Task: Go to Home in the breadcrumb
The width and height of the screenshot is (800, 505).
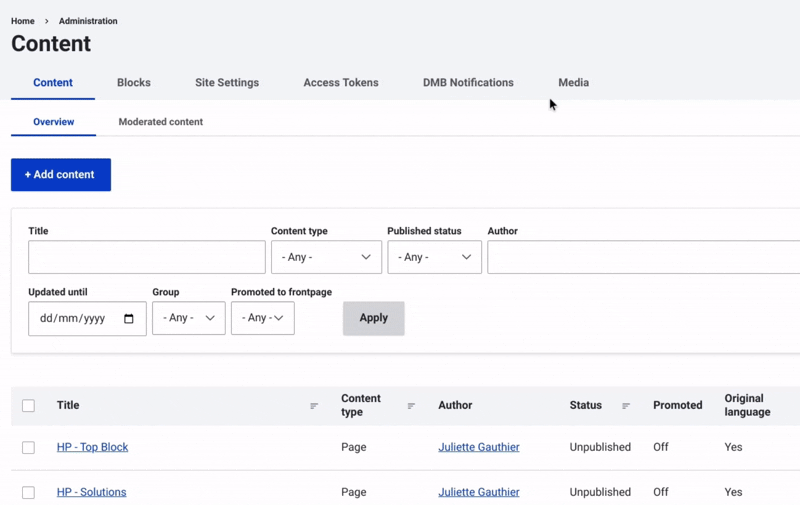Action: pyautogui.click(x=23, y=21)
